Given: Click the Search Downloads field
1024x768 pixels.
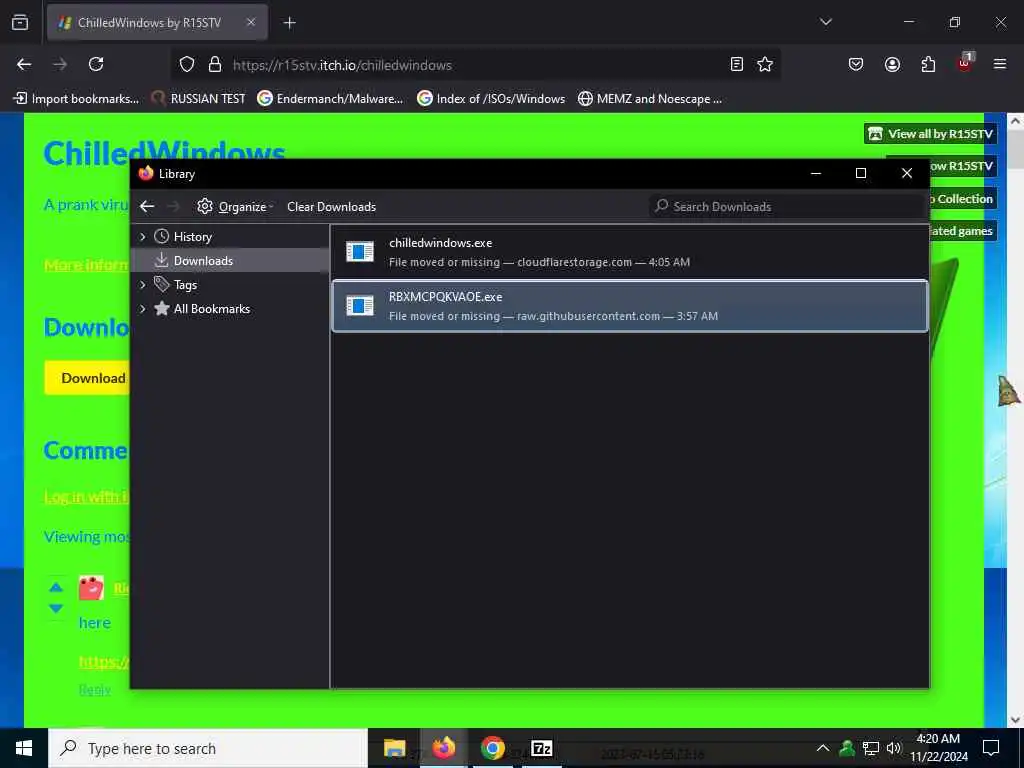Looking at the screenshot, I should tap(786, 206).
